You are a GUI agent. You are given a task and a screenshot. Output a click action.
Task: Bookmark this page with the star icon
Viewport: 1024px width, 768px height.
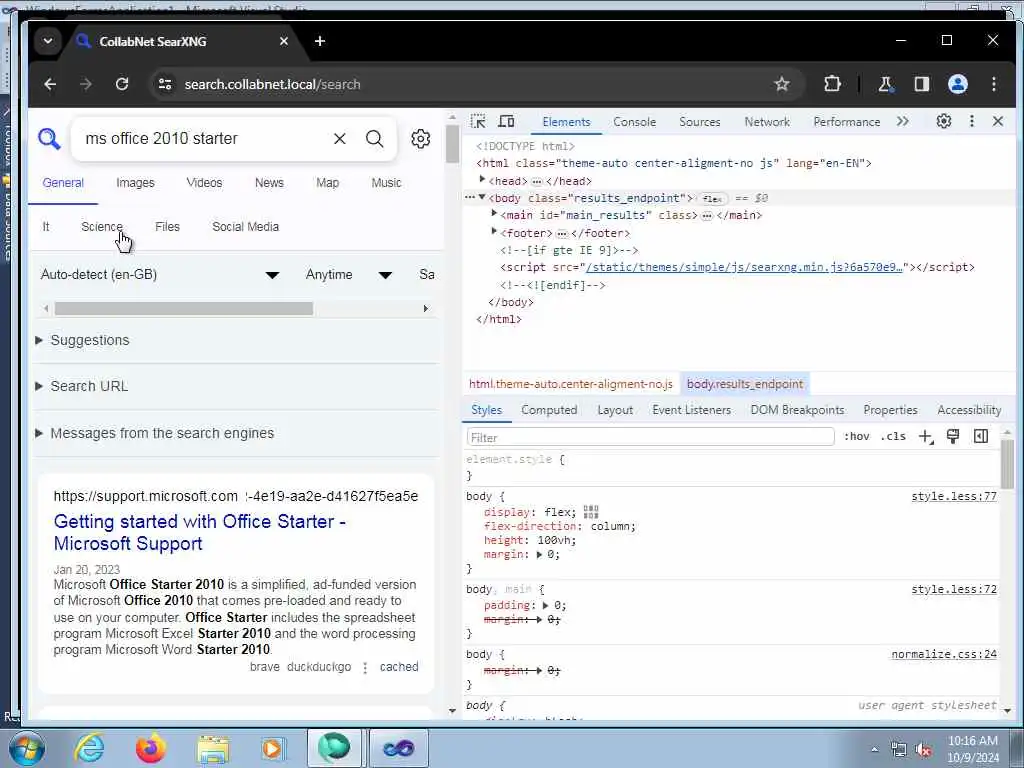782,84
